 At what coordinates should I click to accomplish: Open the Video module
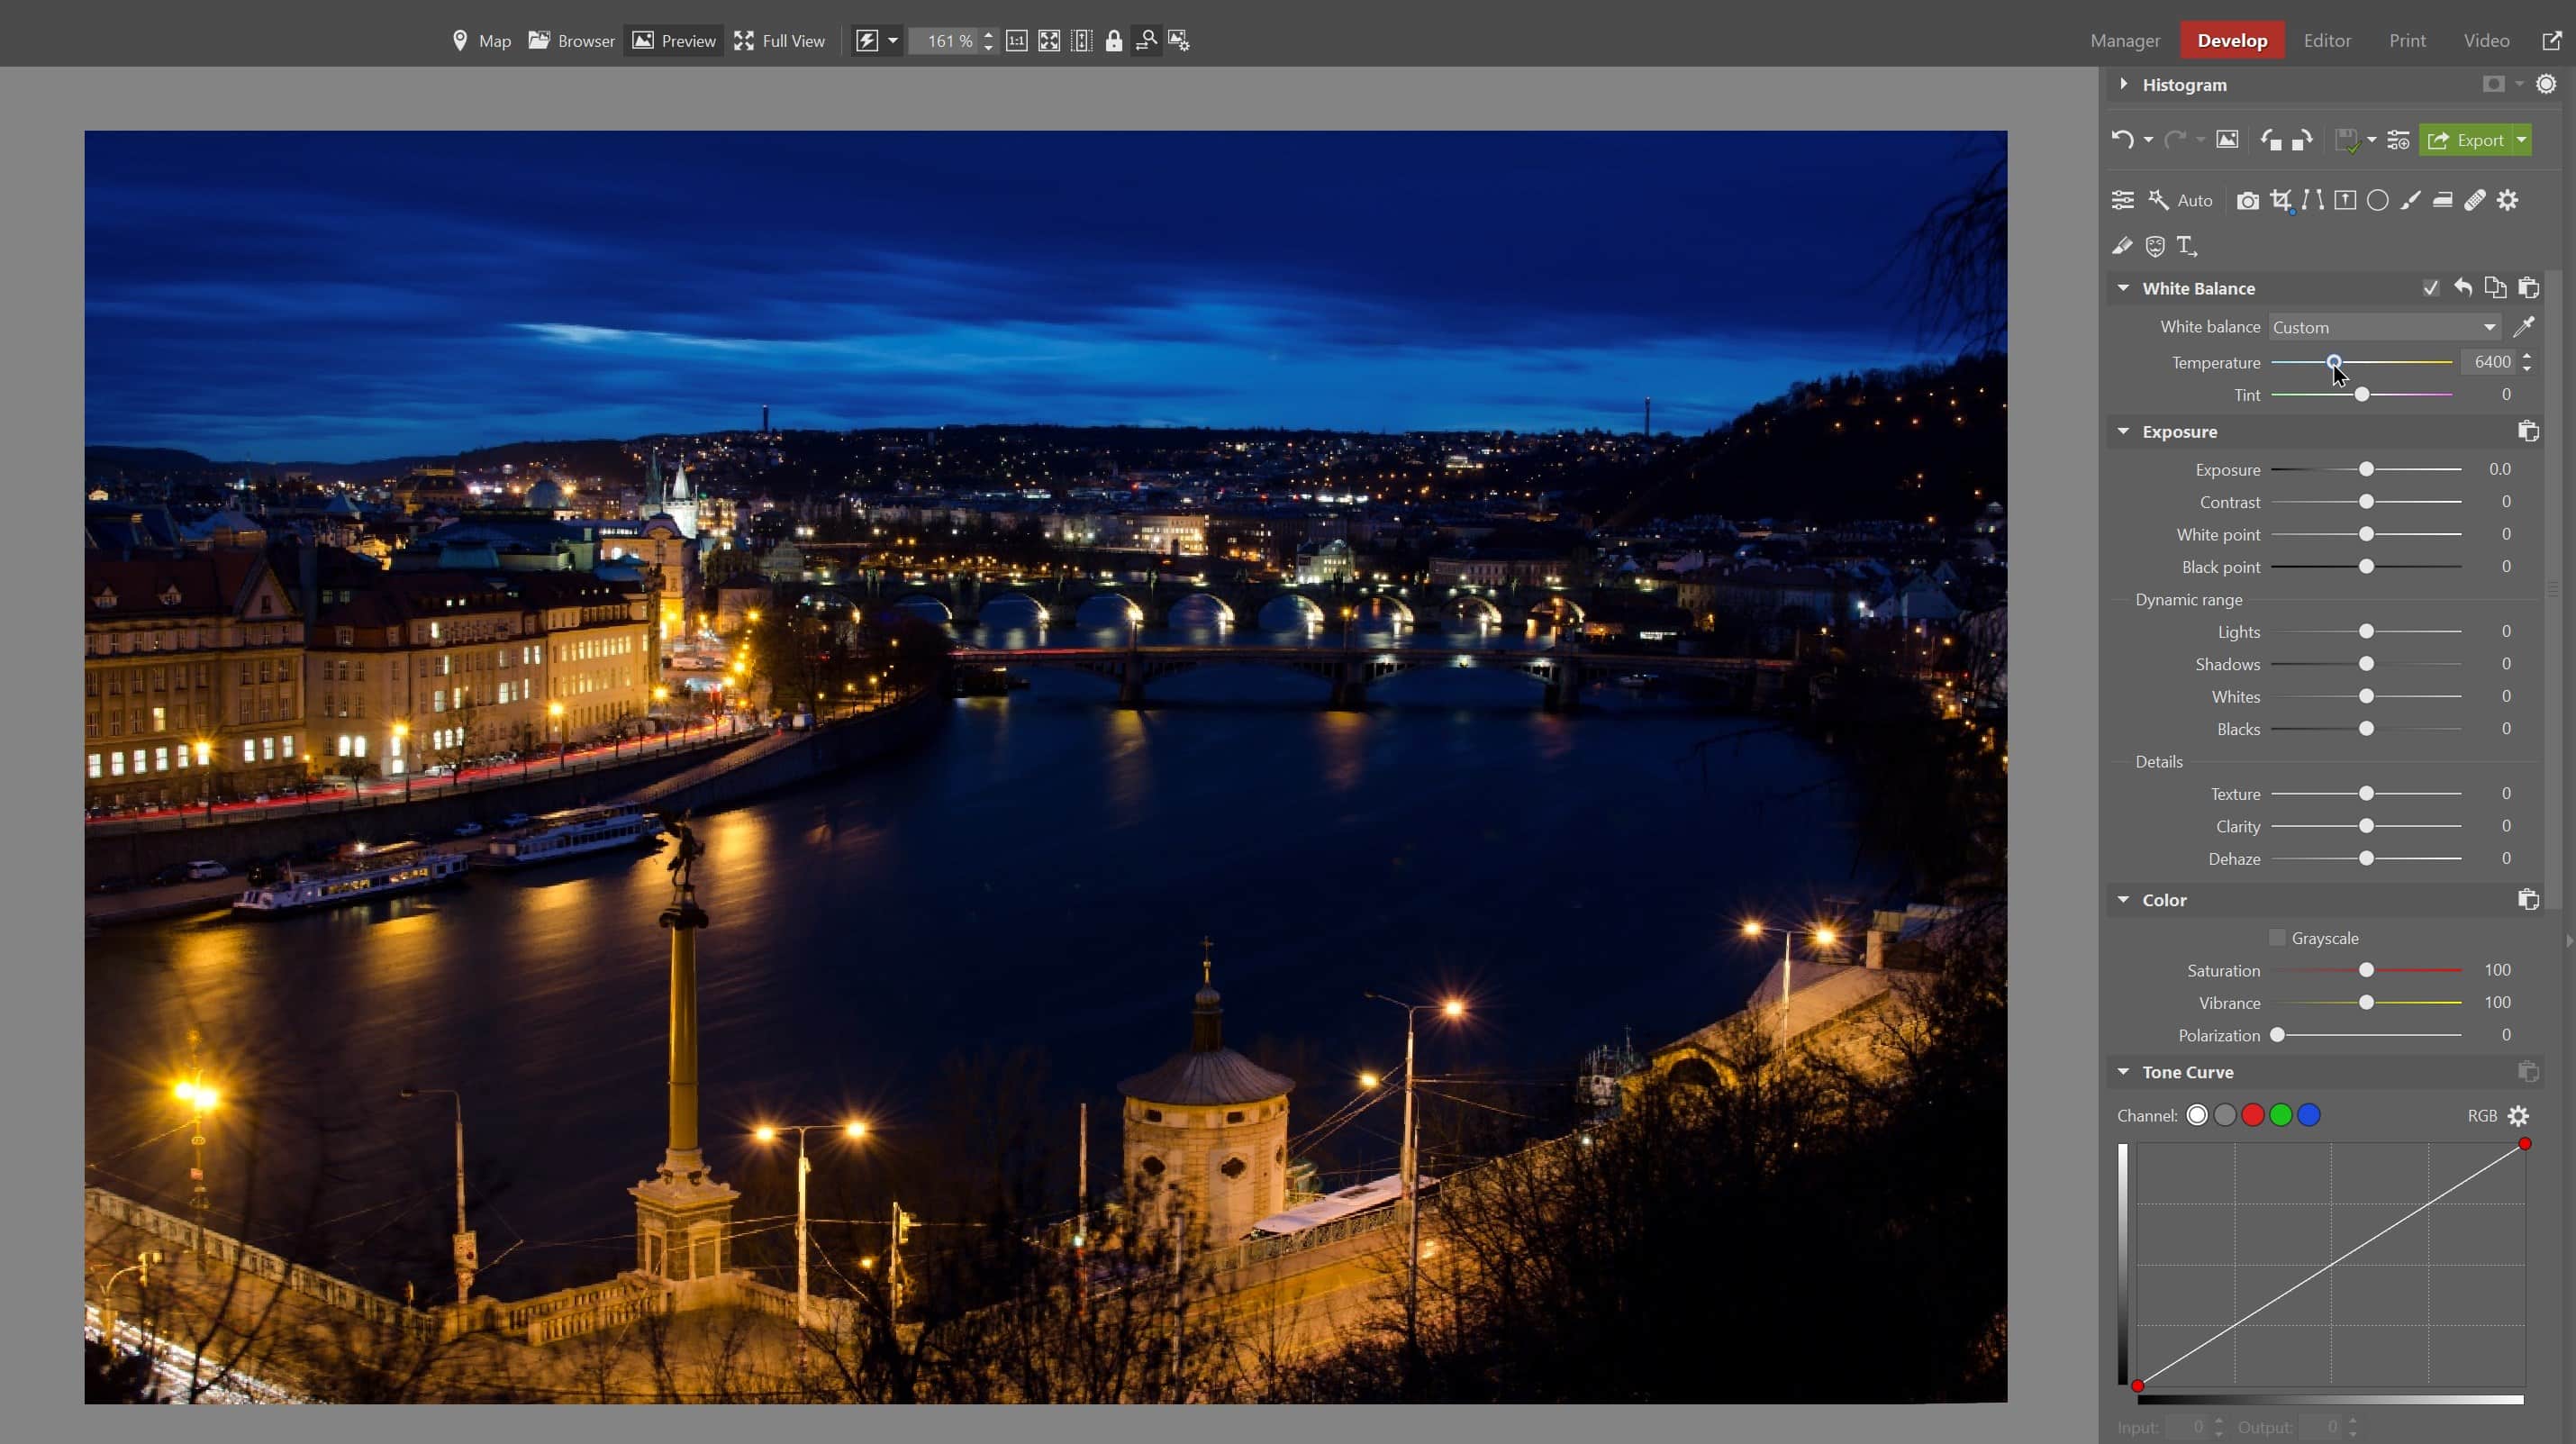(x=2486, y=41)
